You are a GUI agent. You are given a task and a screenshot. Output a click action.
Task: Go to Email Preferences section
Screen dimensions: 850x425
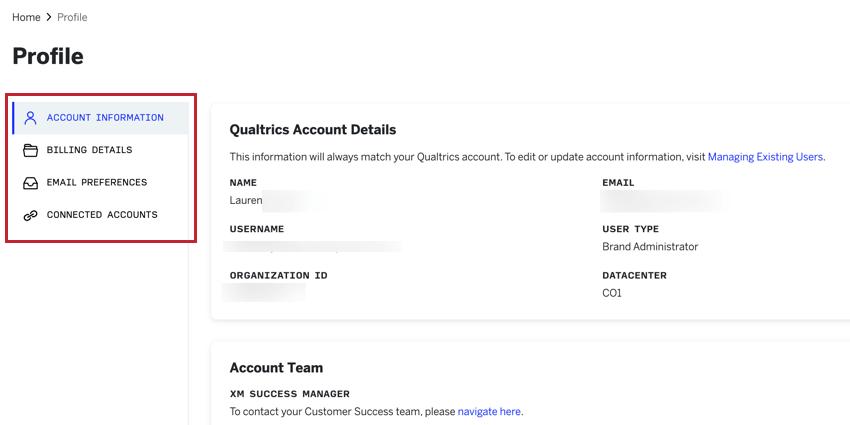100,183
